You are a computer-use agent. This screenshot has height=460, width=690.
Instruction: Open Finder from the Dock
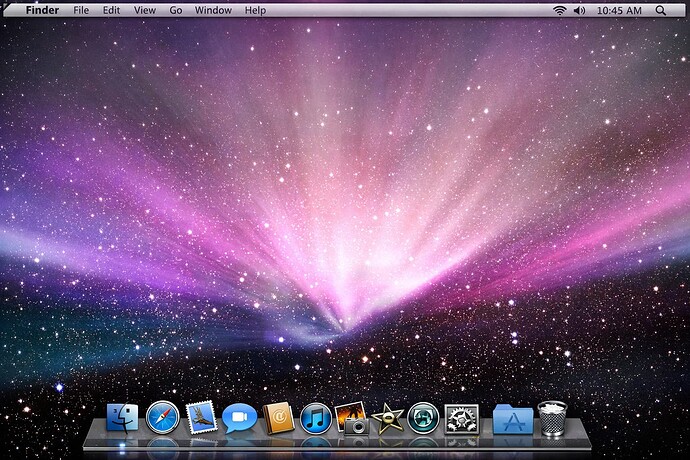(122, 418)
